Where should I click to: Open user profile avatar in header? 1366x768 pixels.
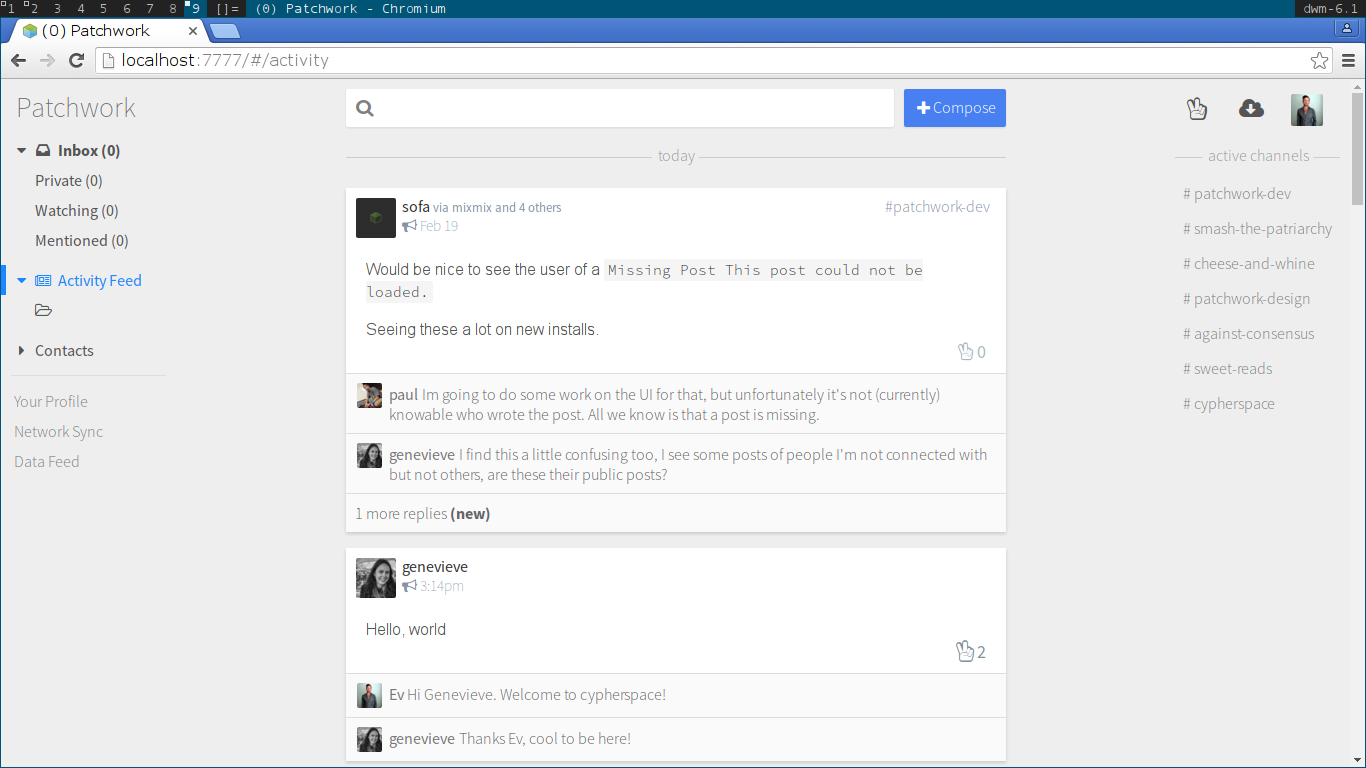click(x=1307, y=109)
